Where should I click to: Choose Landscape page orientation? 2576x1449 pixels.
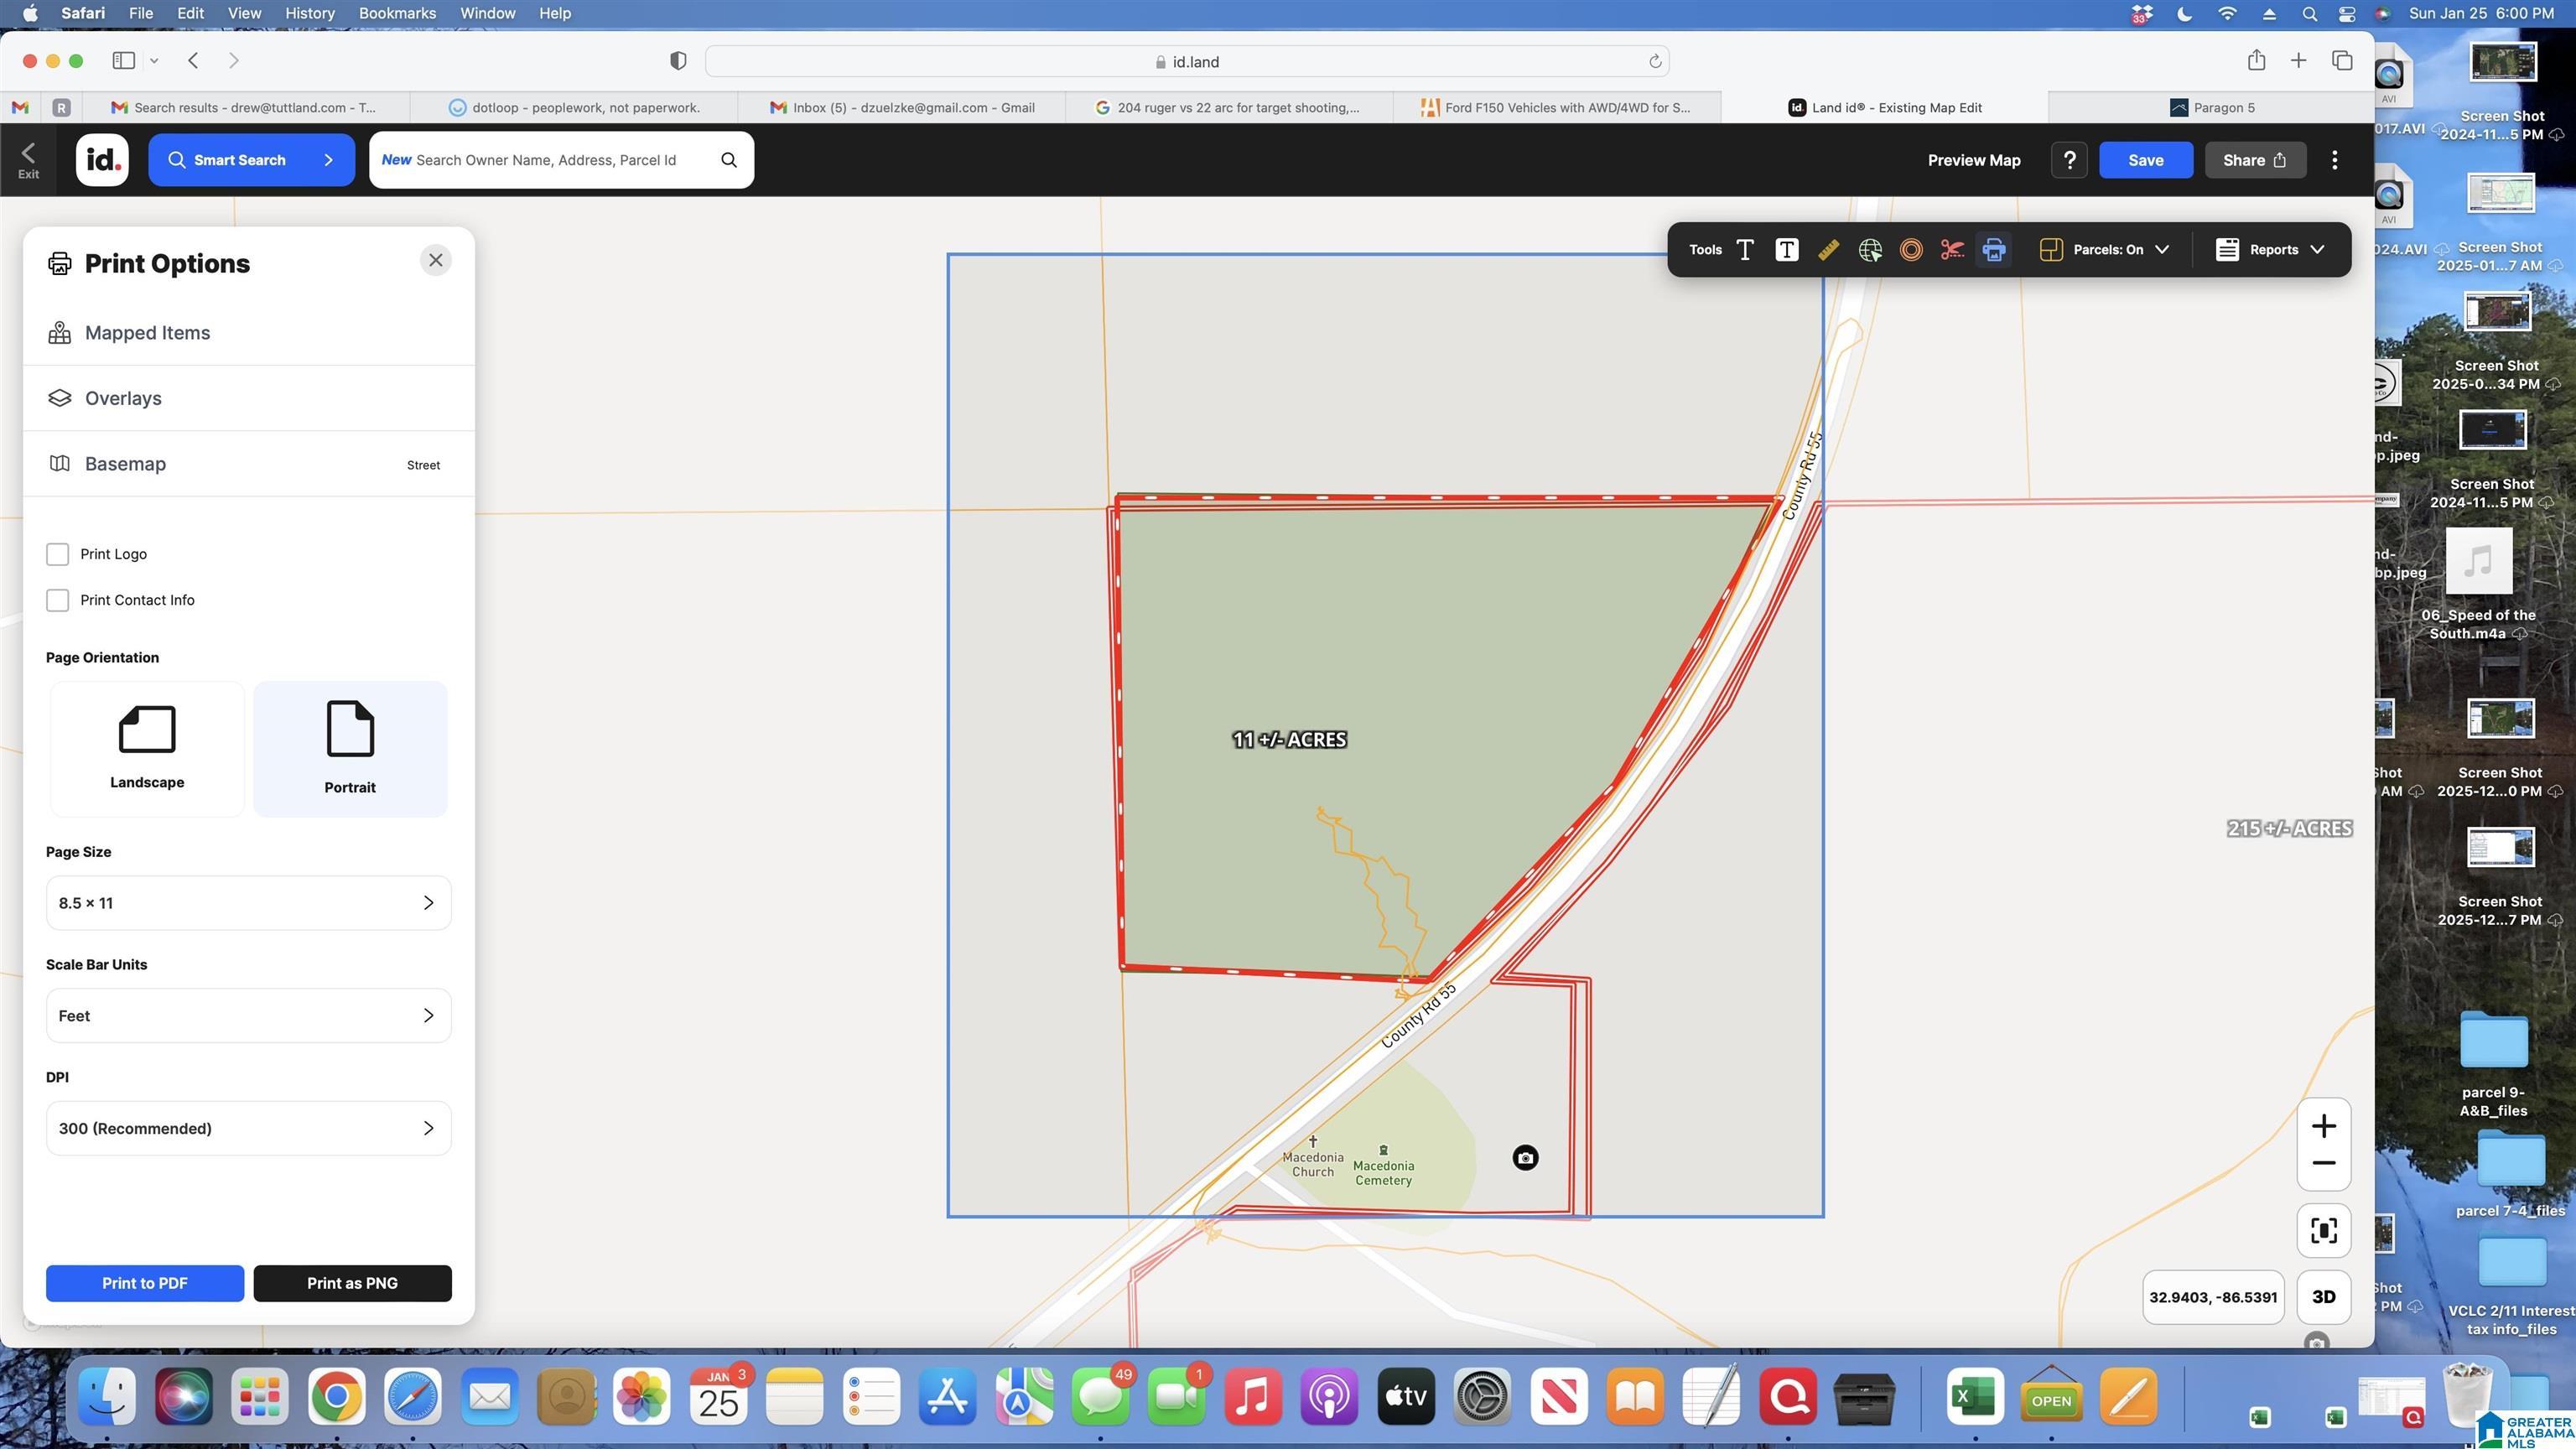pyautogui.click(x=147, y=748)
